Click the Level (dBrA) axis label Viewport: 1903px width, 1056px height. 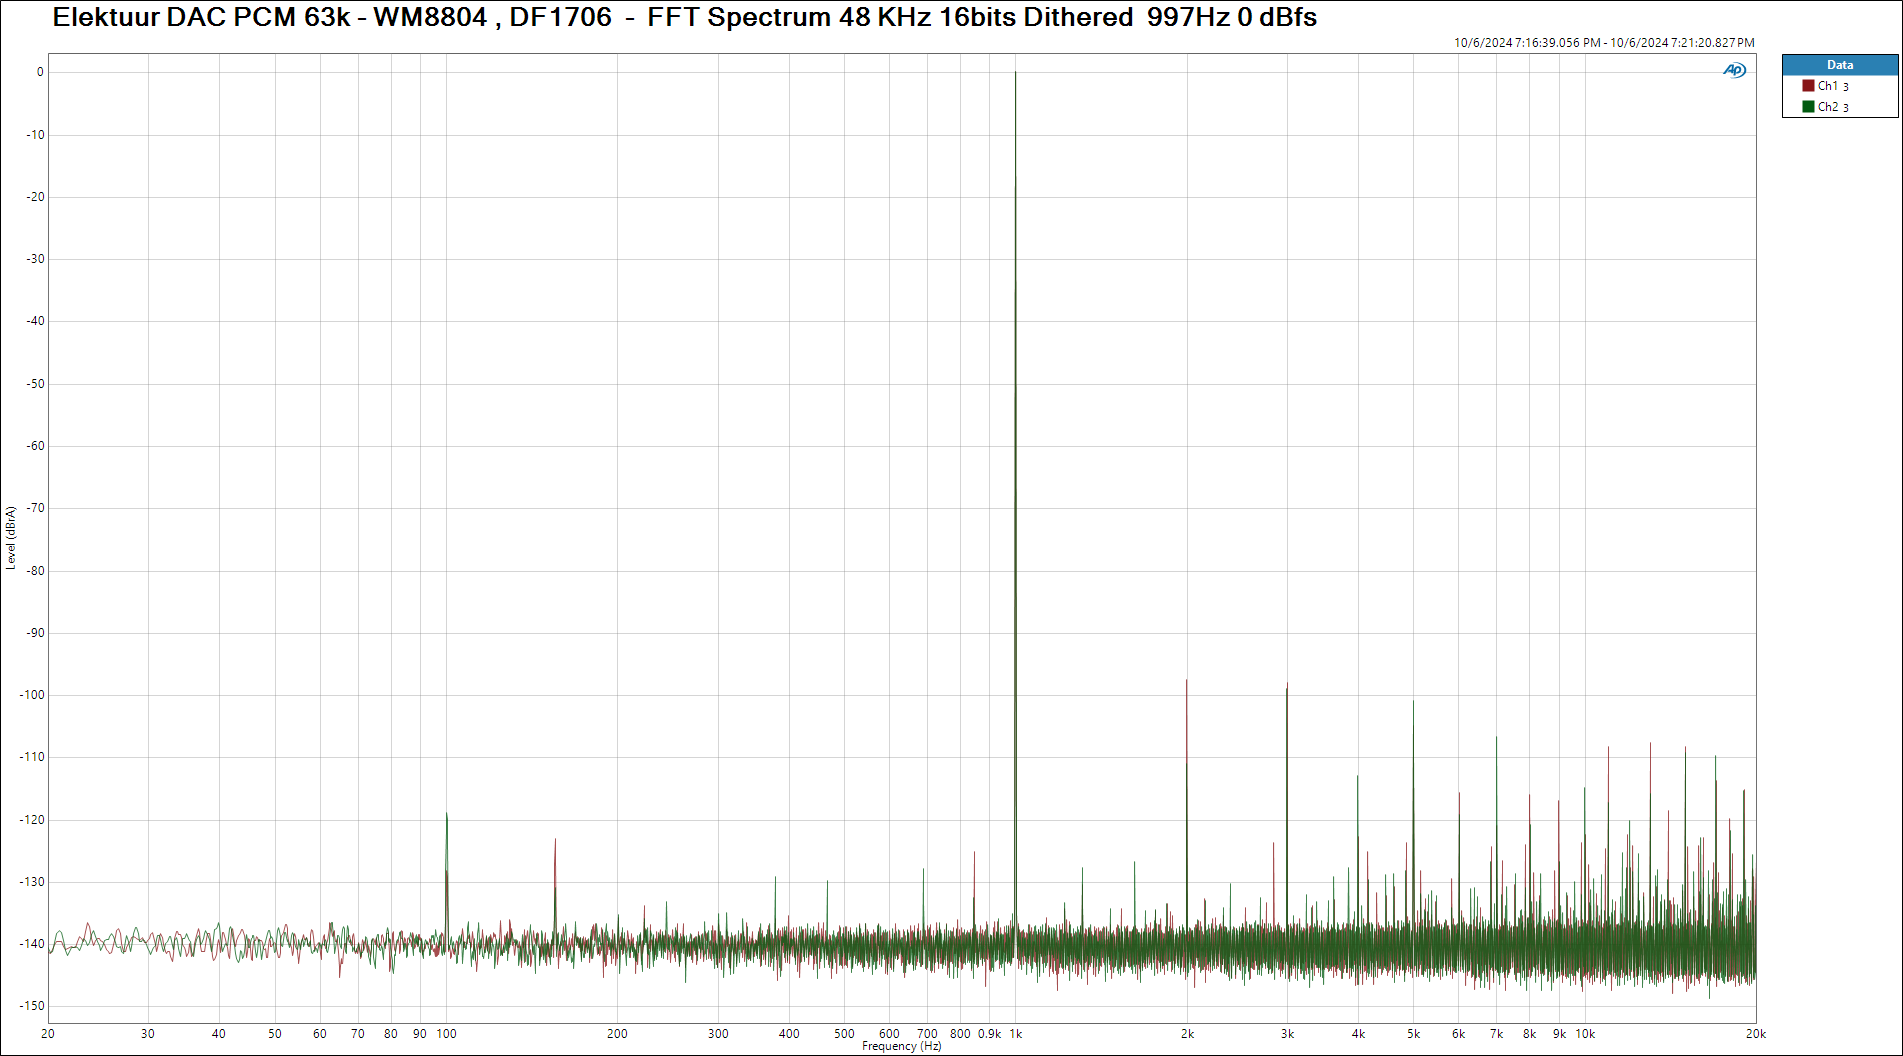pos(11,538)
